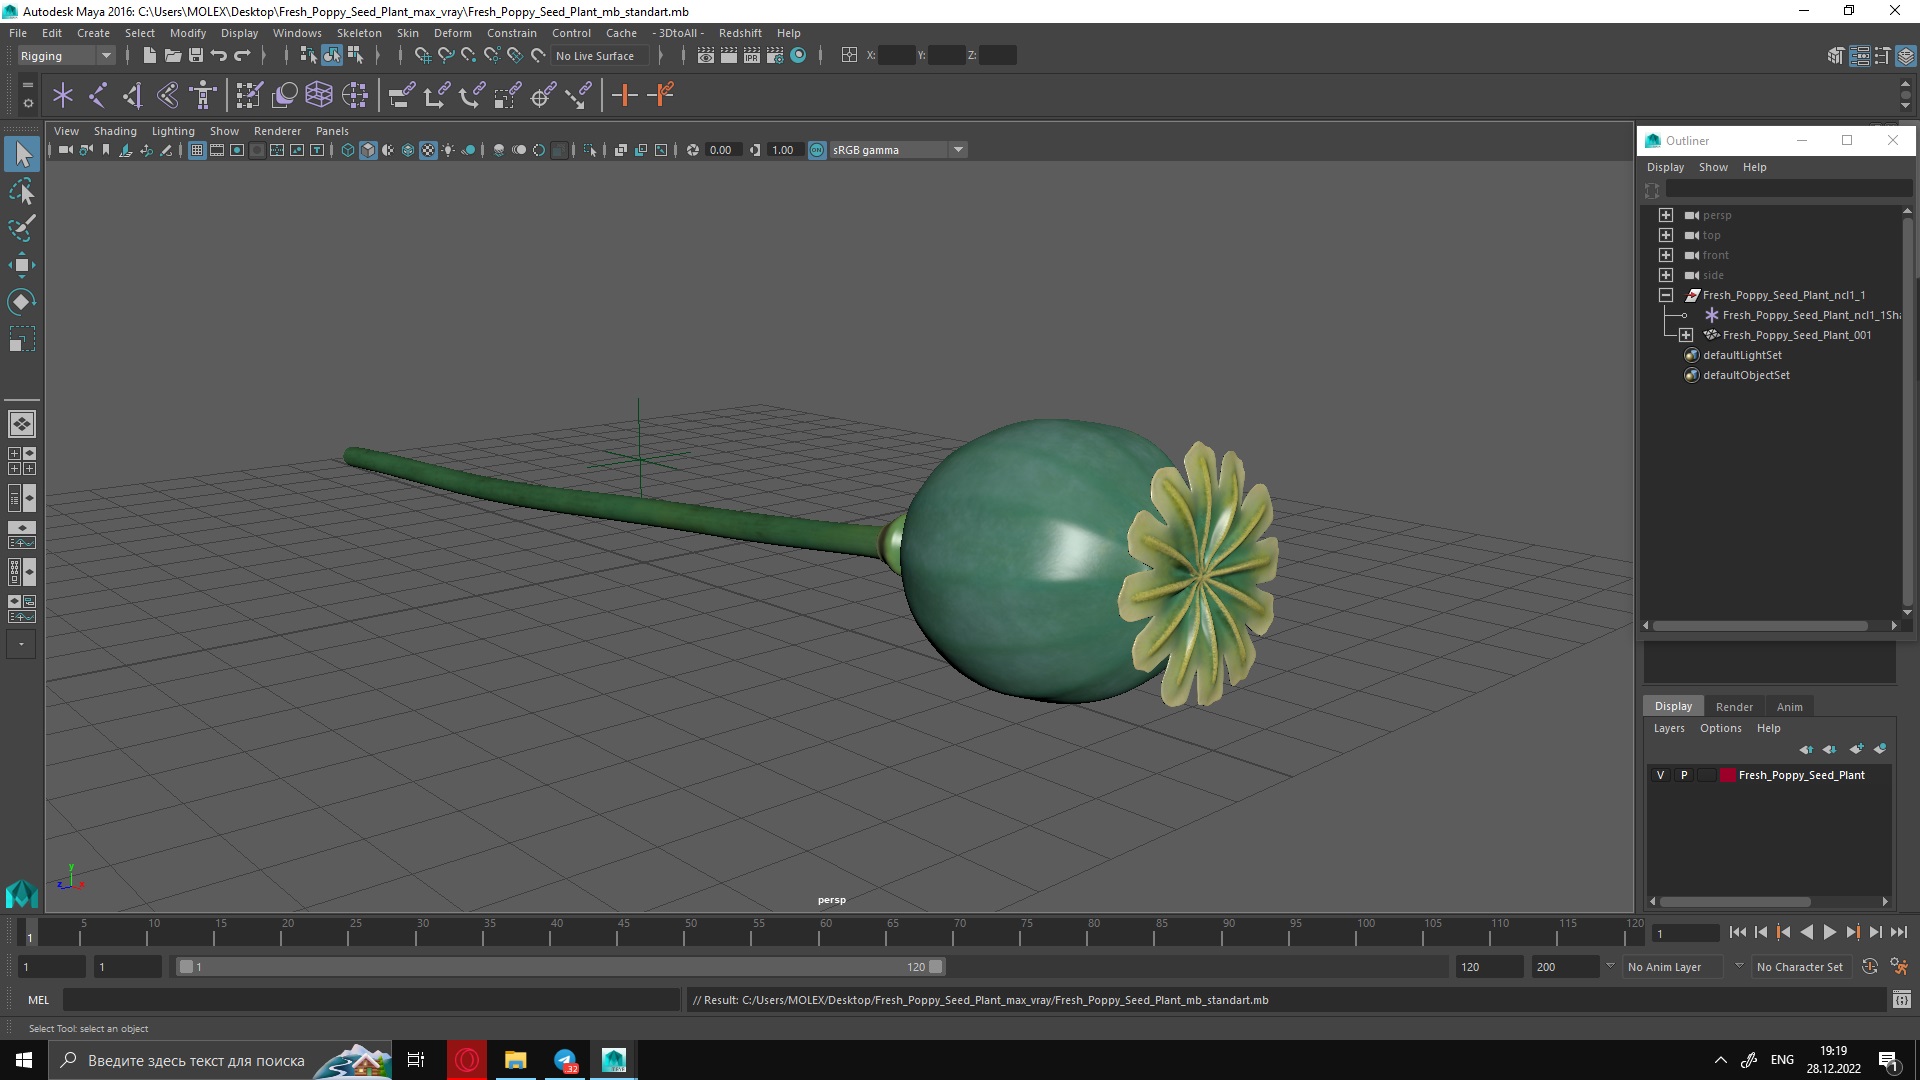
Task: Click Options in layer editor
Action: pyautogui.click(x=1720, y=729)
